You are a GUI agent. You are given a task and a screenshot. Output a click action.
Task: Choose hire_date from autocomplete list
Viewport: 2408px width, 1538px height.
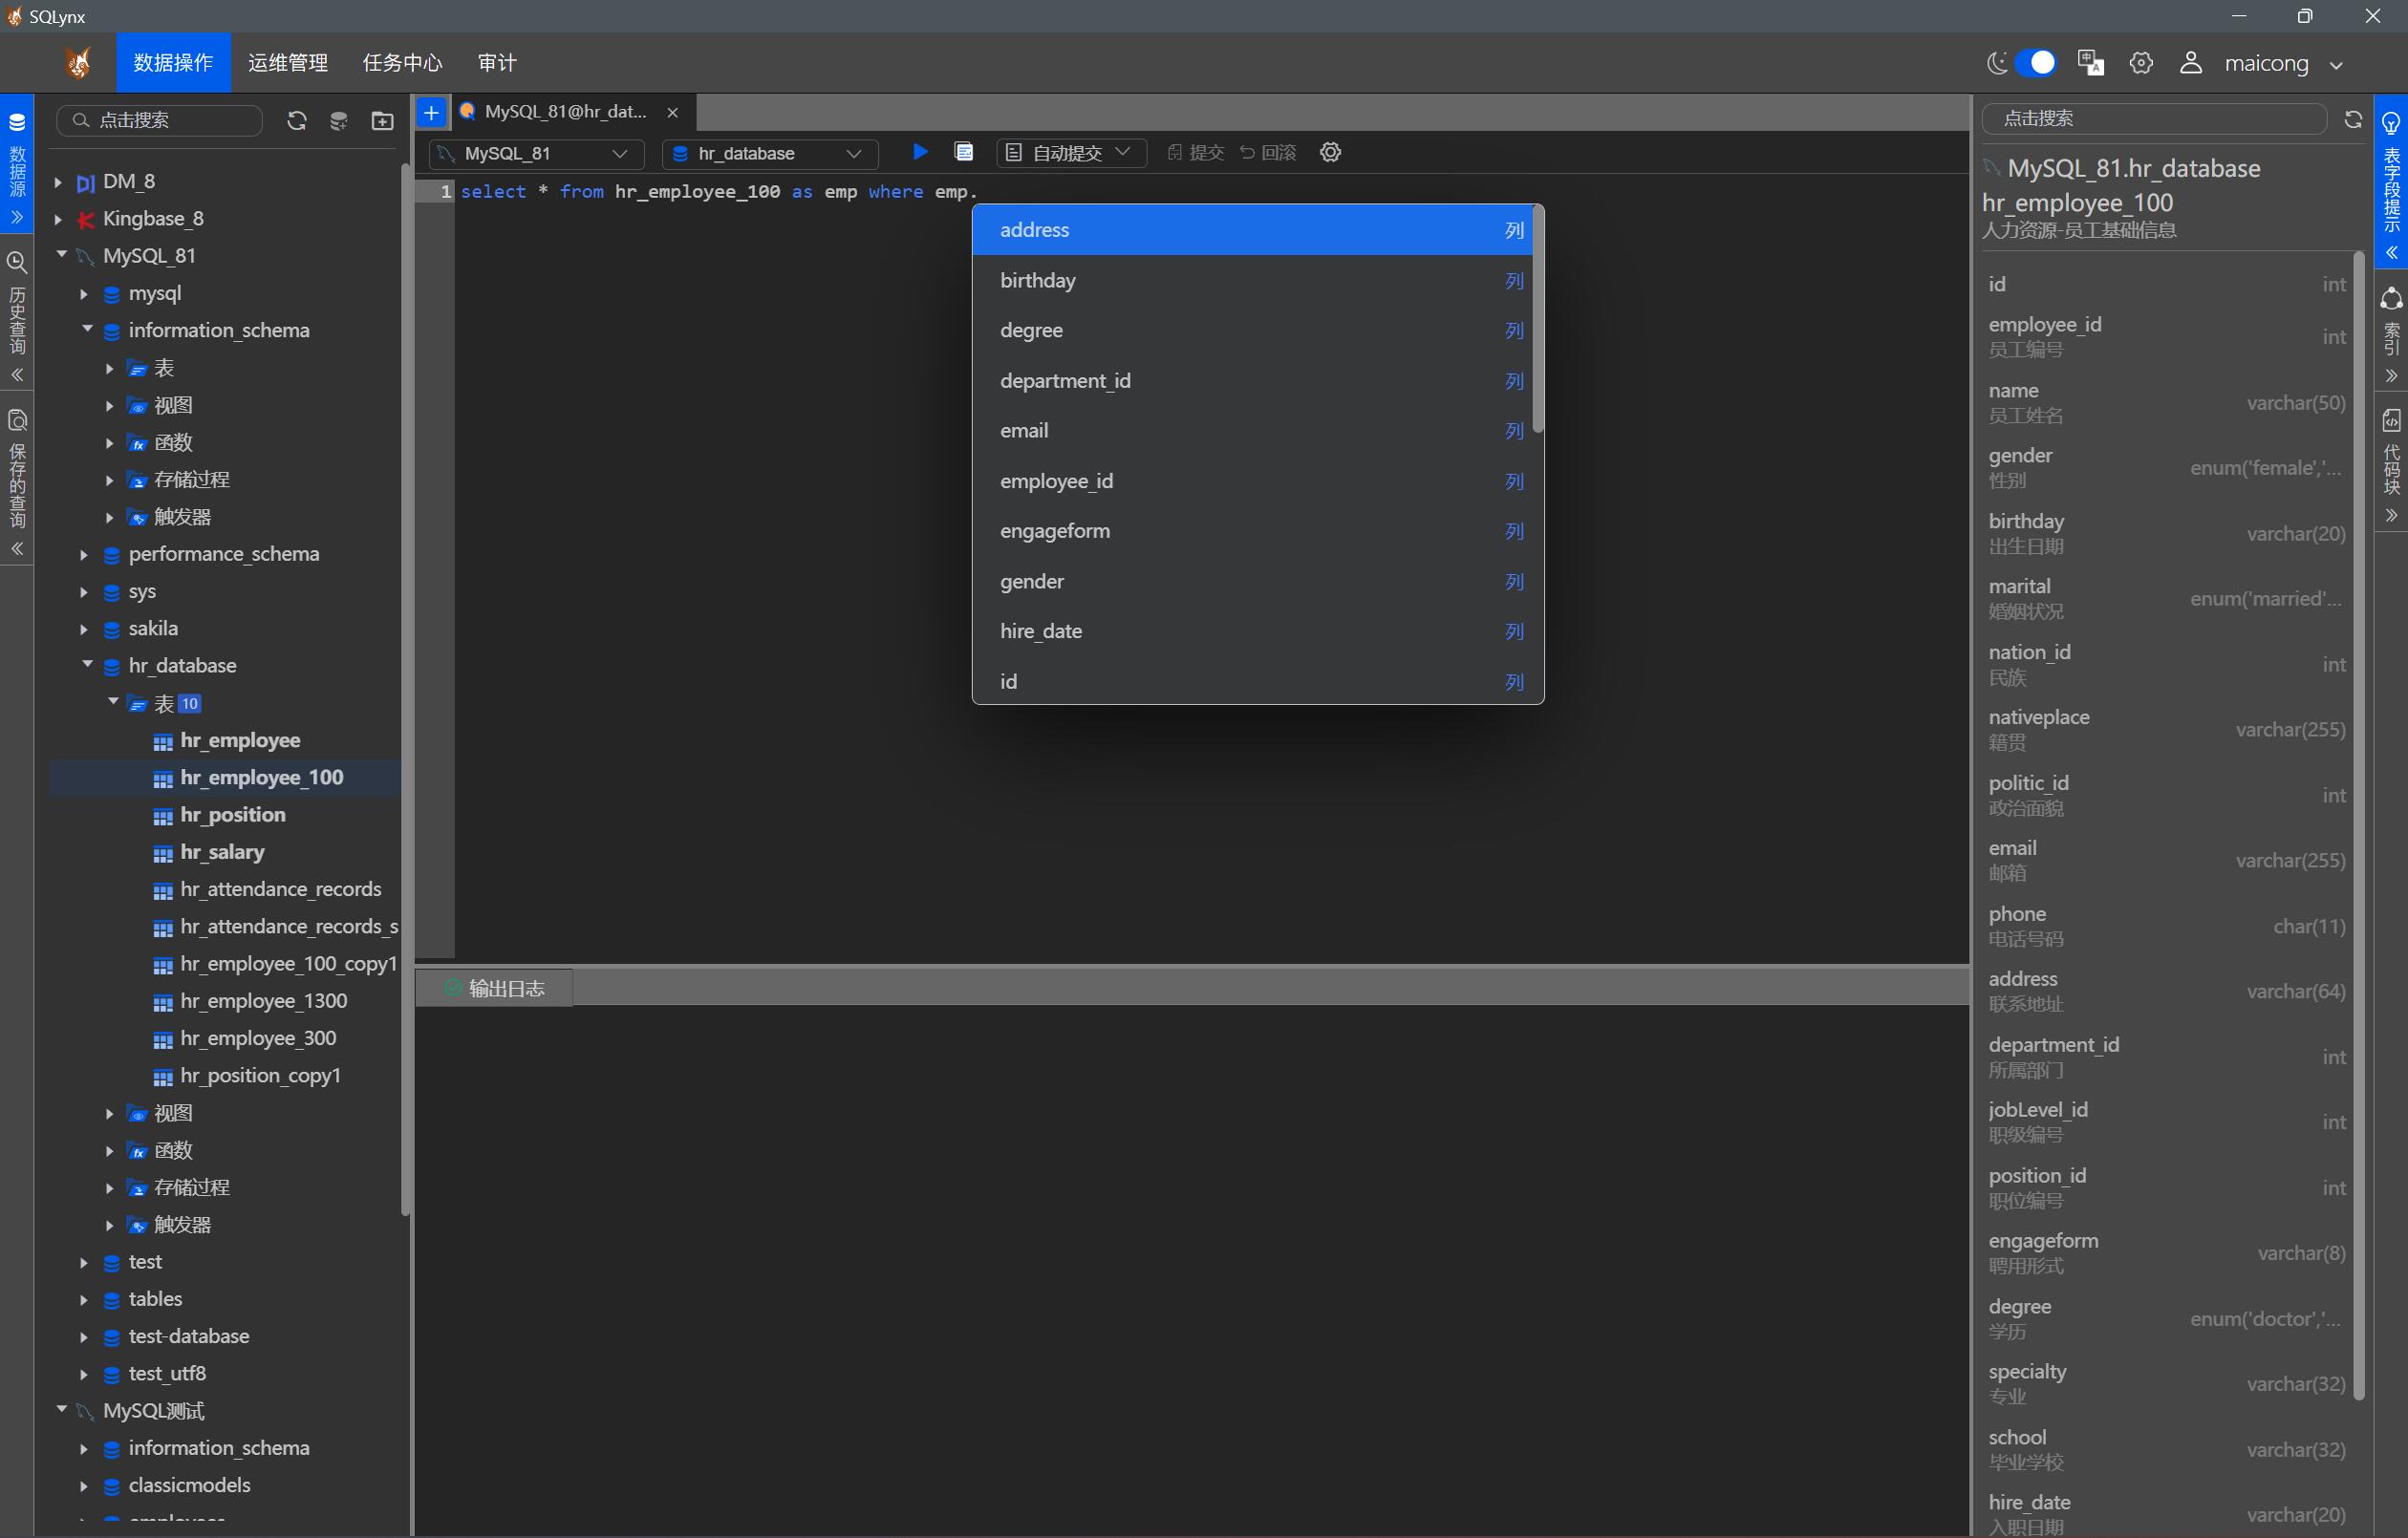pyautogui.click(x=1252, y=631)
